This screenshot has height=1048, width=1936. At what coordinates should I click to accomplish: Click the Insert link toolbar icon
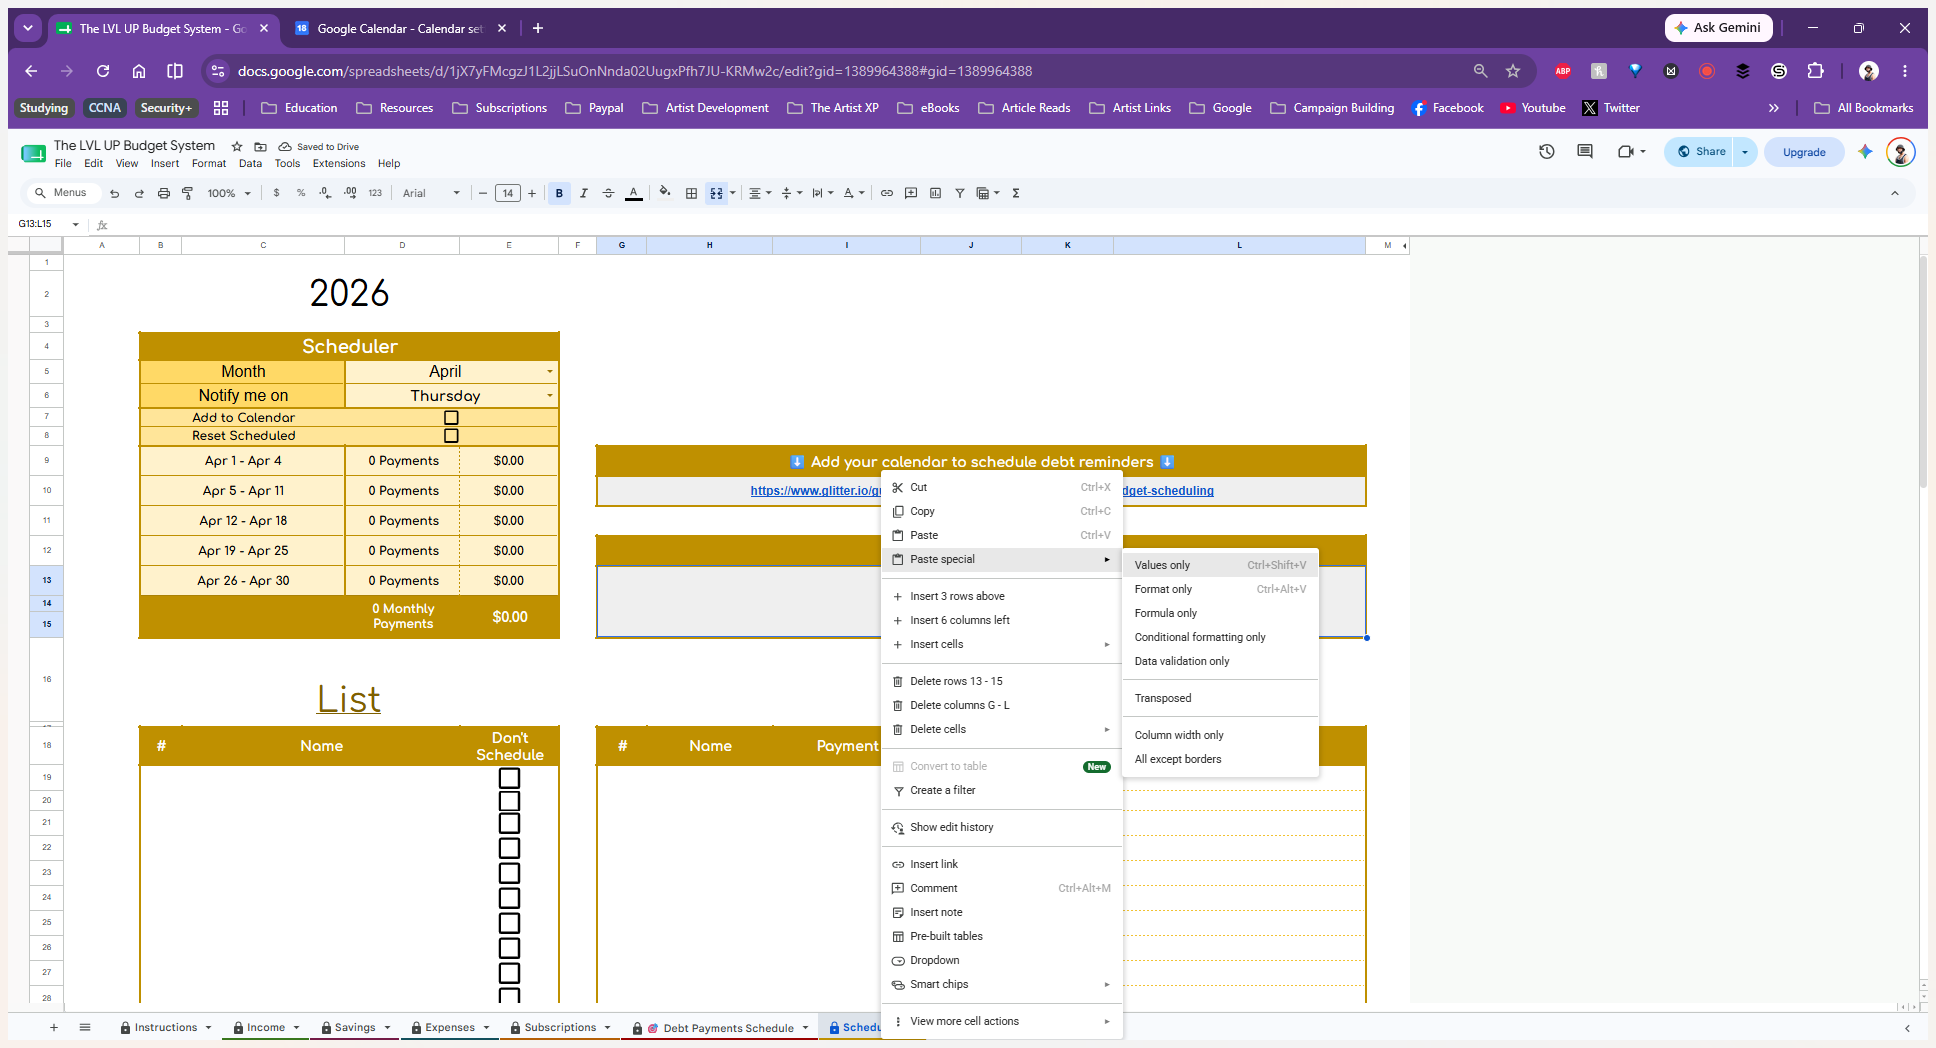887,193
